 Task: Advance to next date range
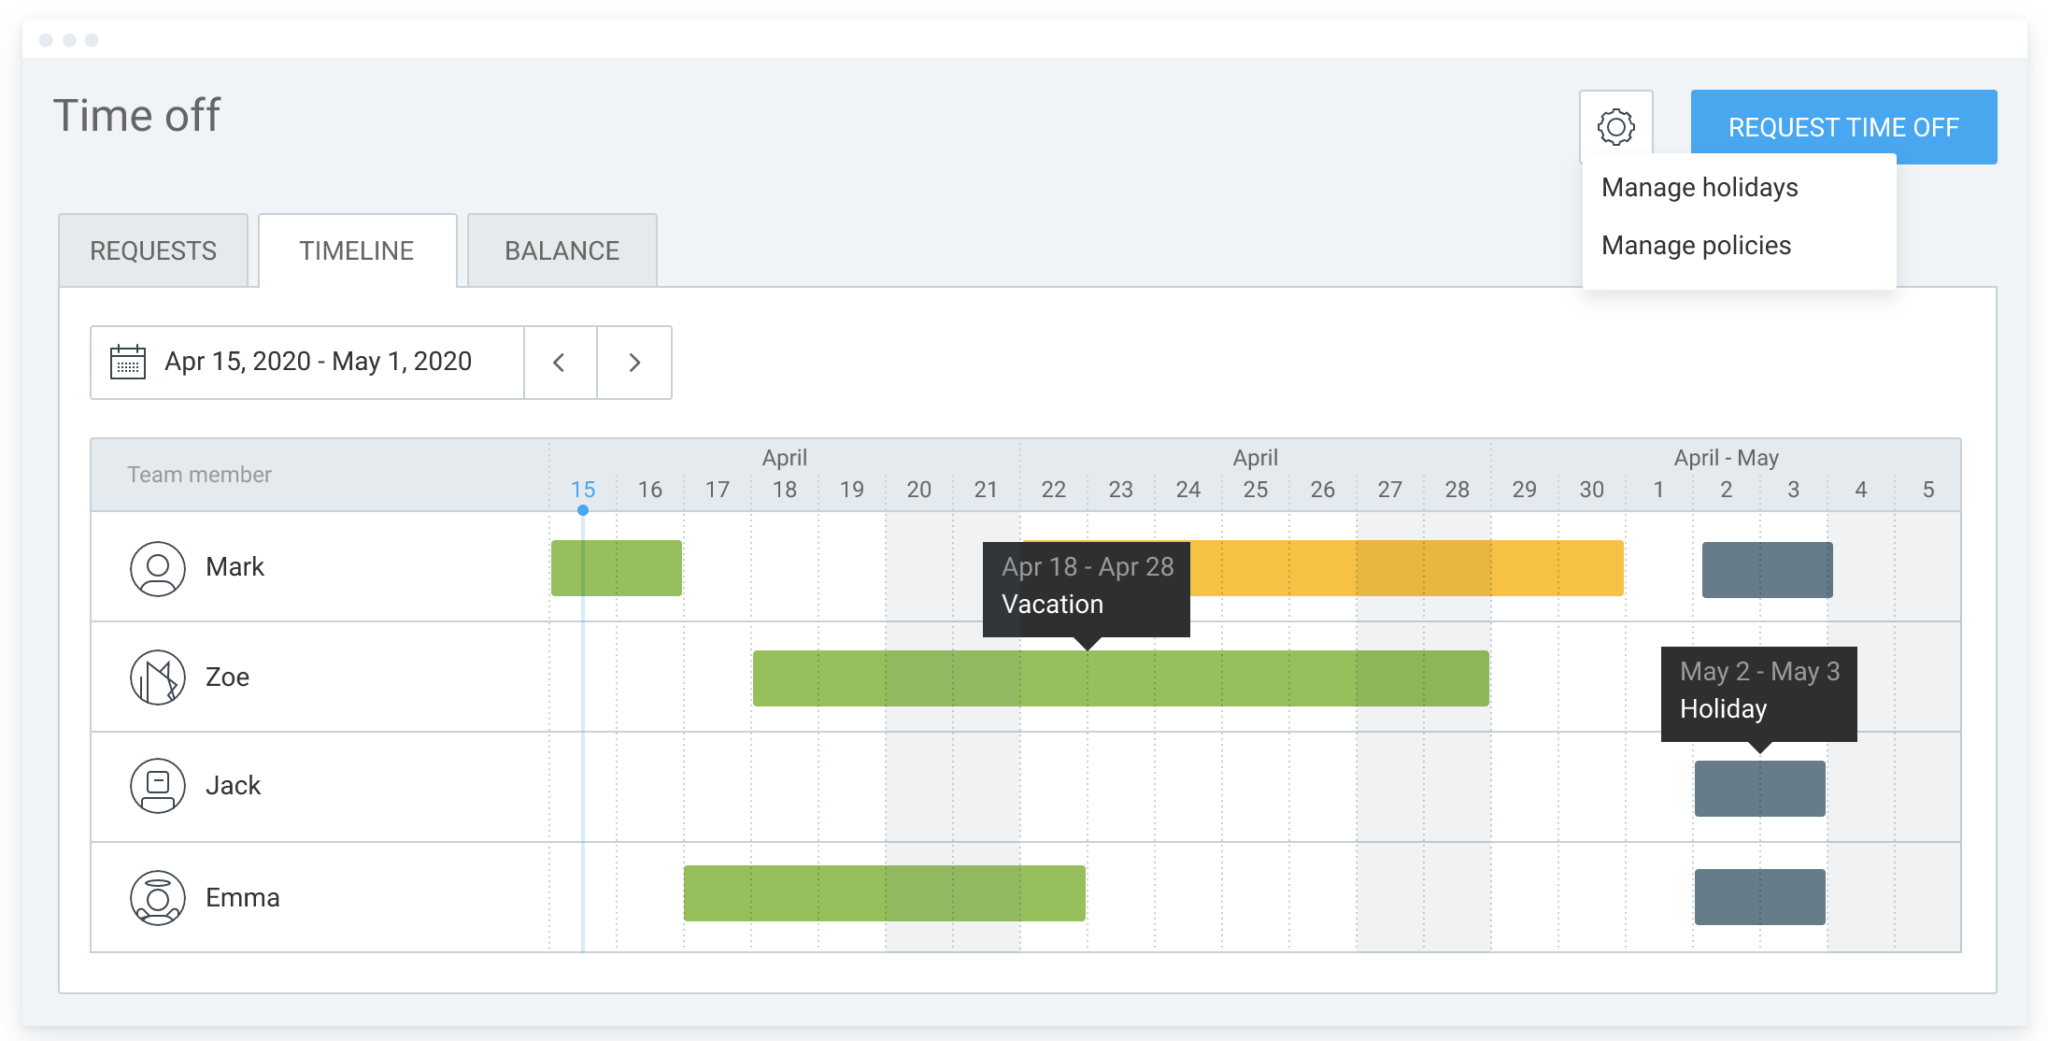pos(634,362)
